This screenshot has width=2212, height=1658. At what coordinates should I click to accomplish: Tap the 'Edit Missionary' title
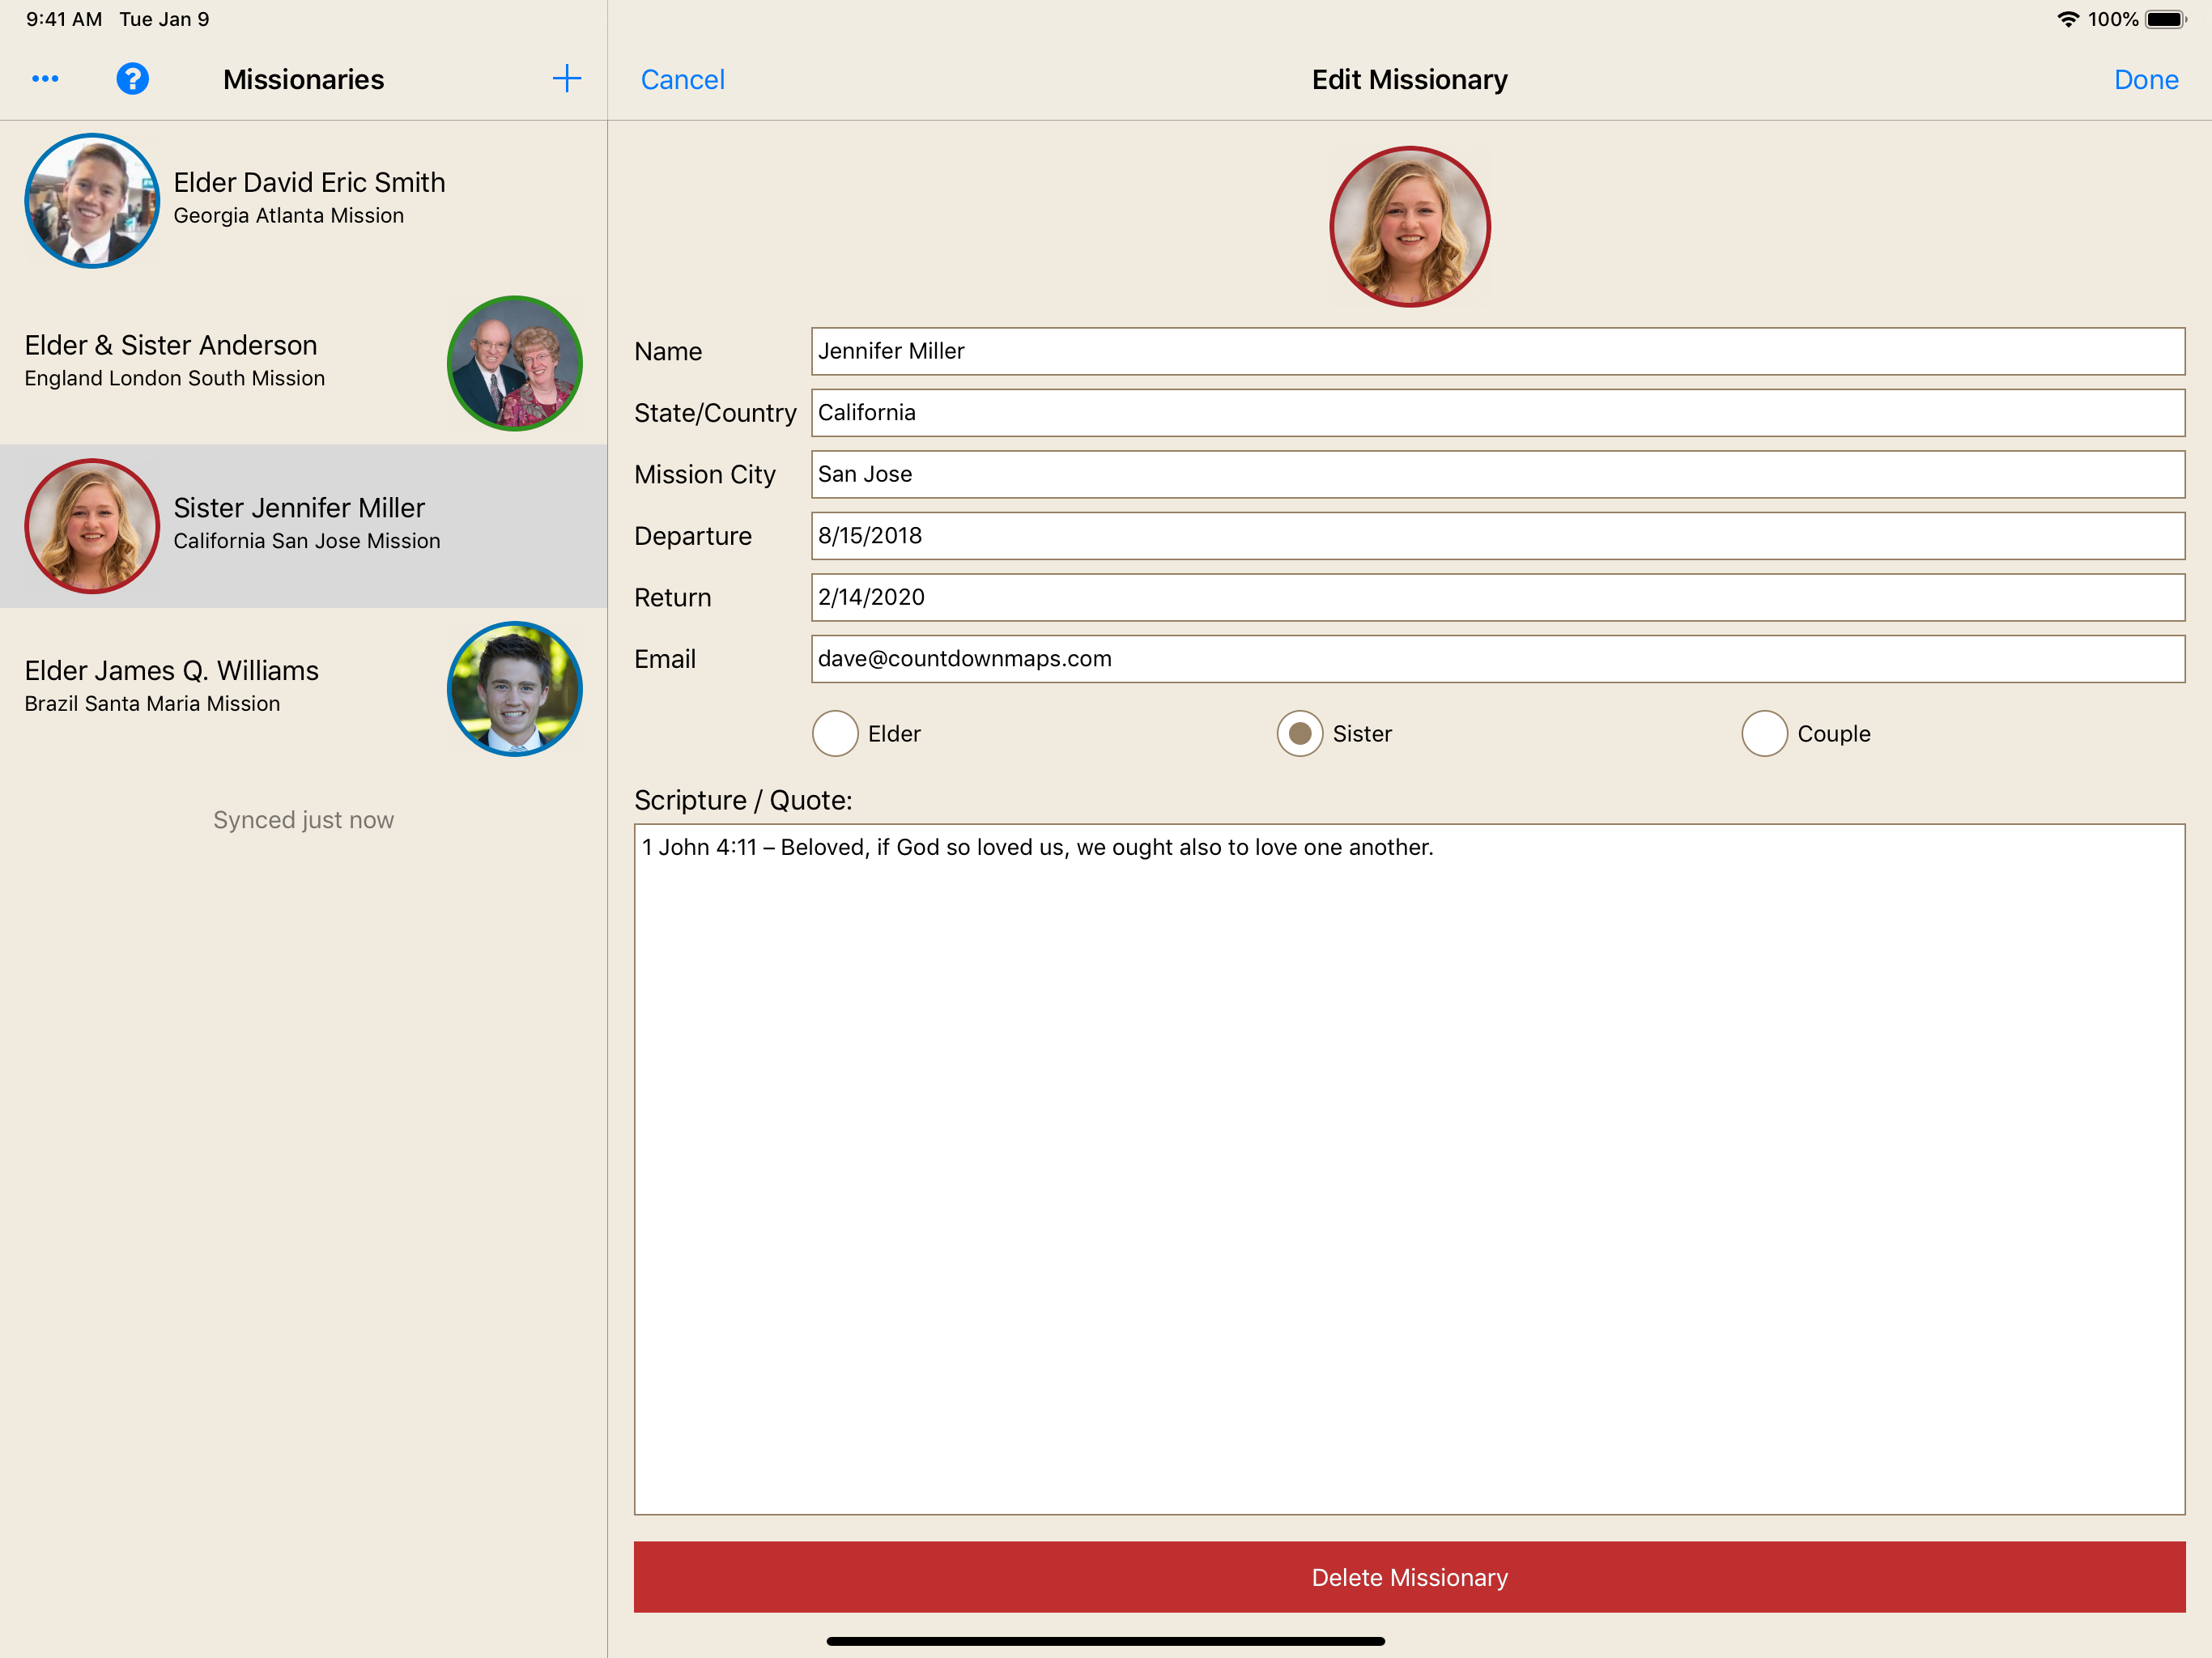1409,79
